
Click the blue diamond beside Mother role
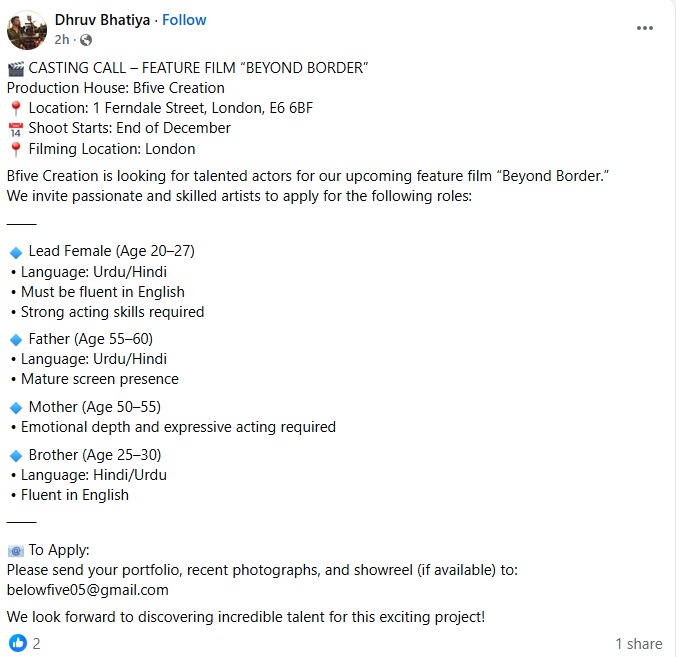point(15,408)
